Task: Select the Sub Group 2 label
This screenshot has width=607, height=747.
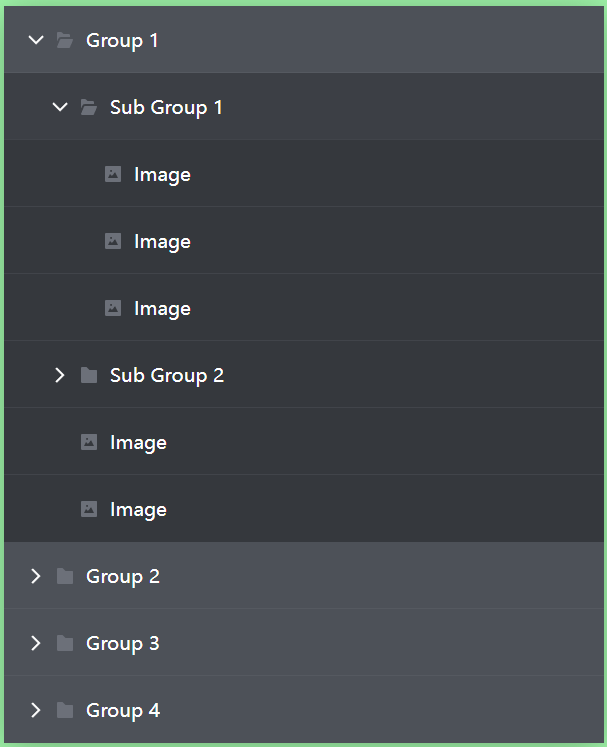Action: tap(167, 375)
